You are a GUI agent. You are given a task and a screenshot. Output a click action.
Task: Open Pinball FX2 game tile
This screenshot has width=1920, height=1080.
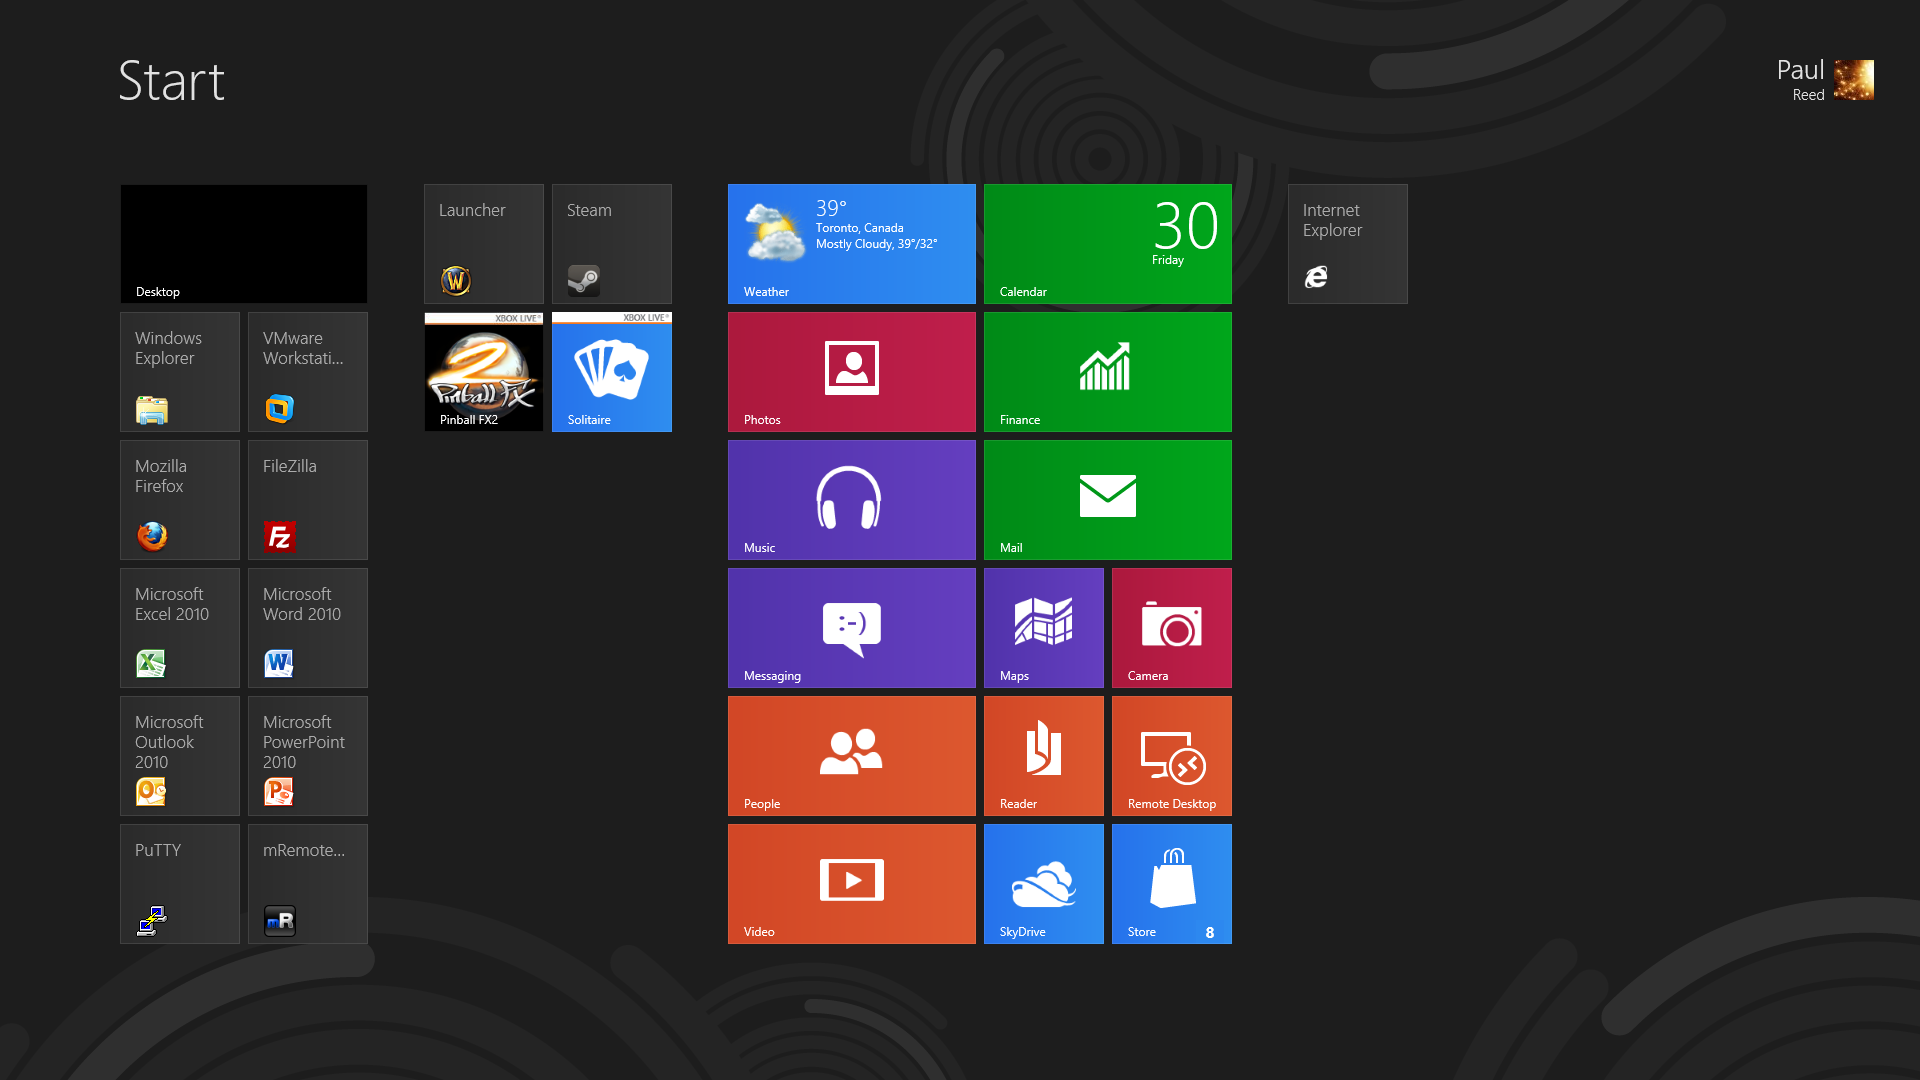[484, 372]
